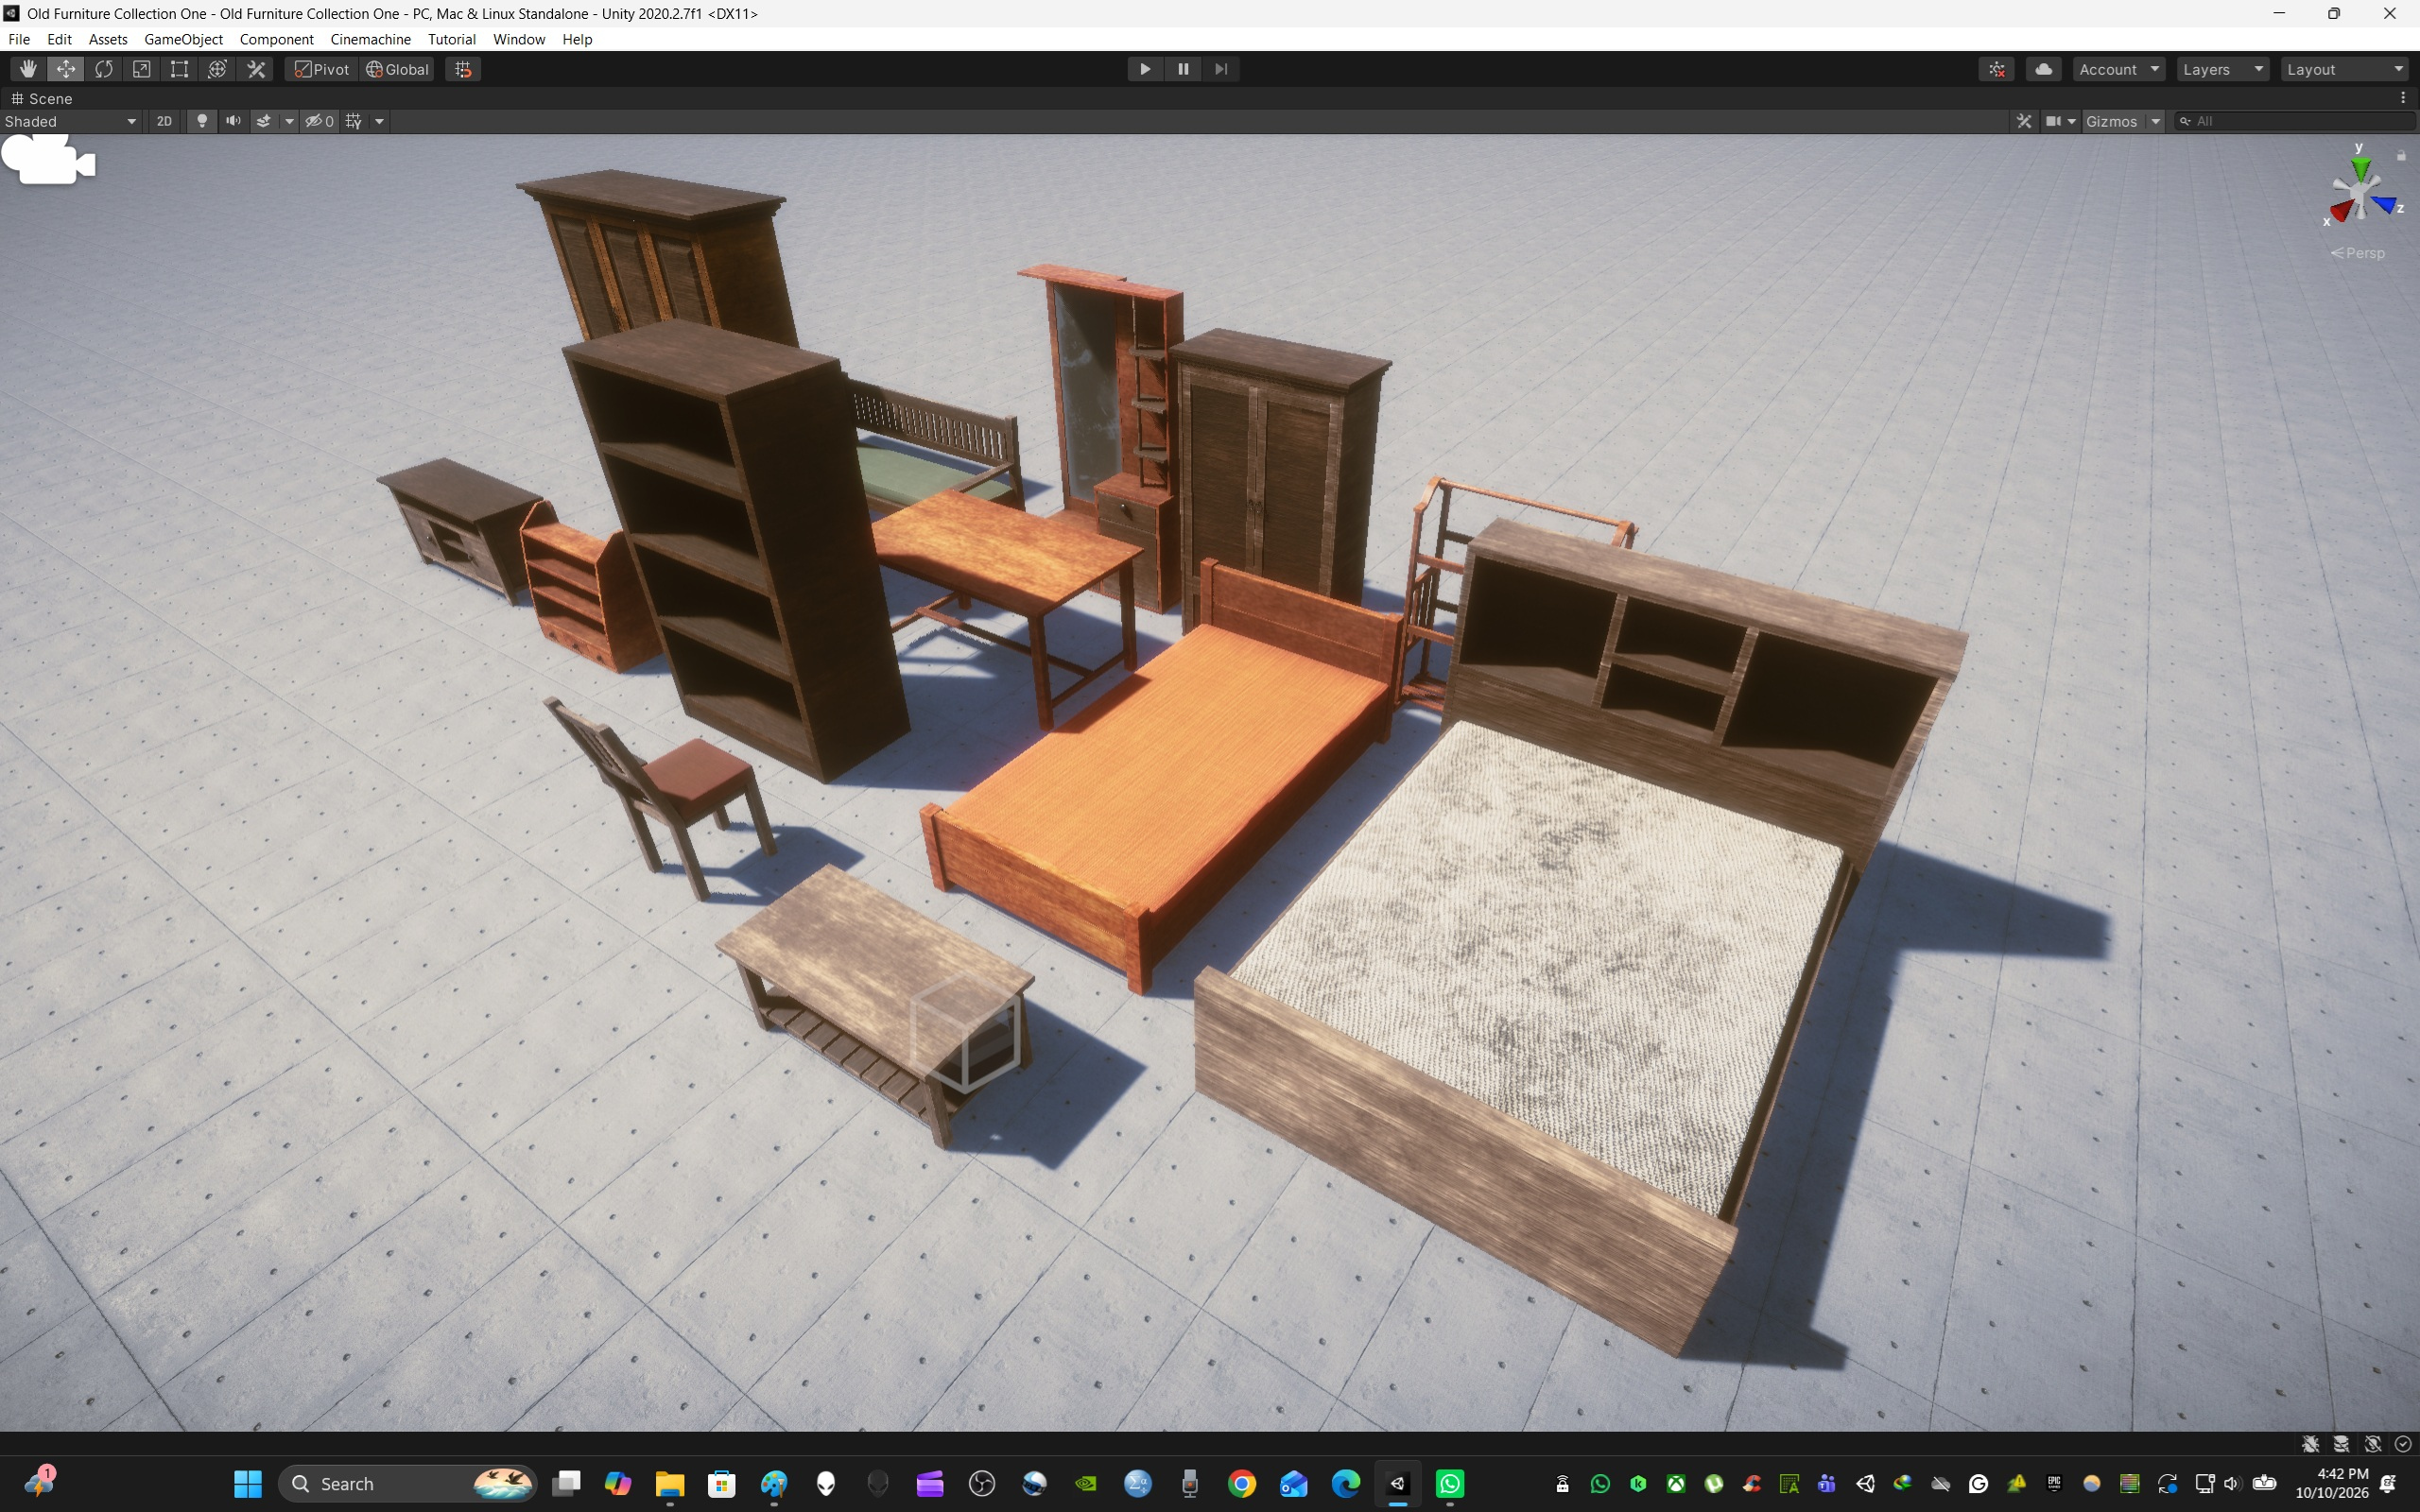Toggle Persp projection label

(x=2358, y=253)
